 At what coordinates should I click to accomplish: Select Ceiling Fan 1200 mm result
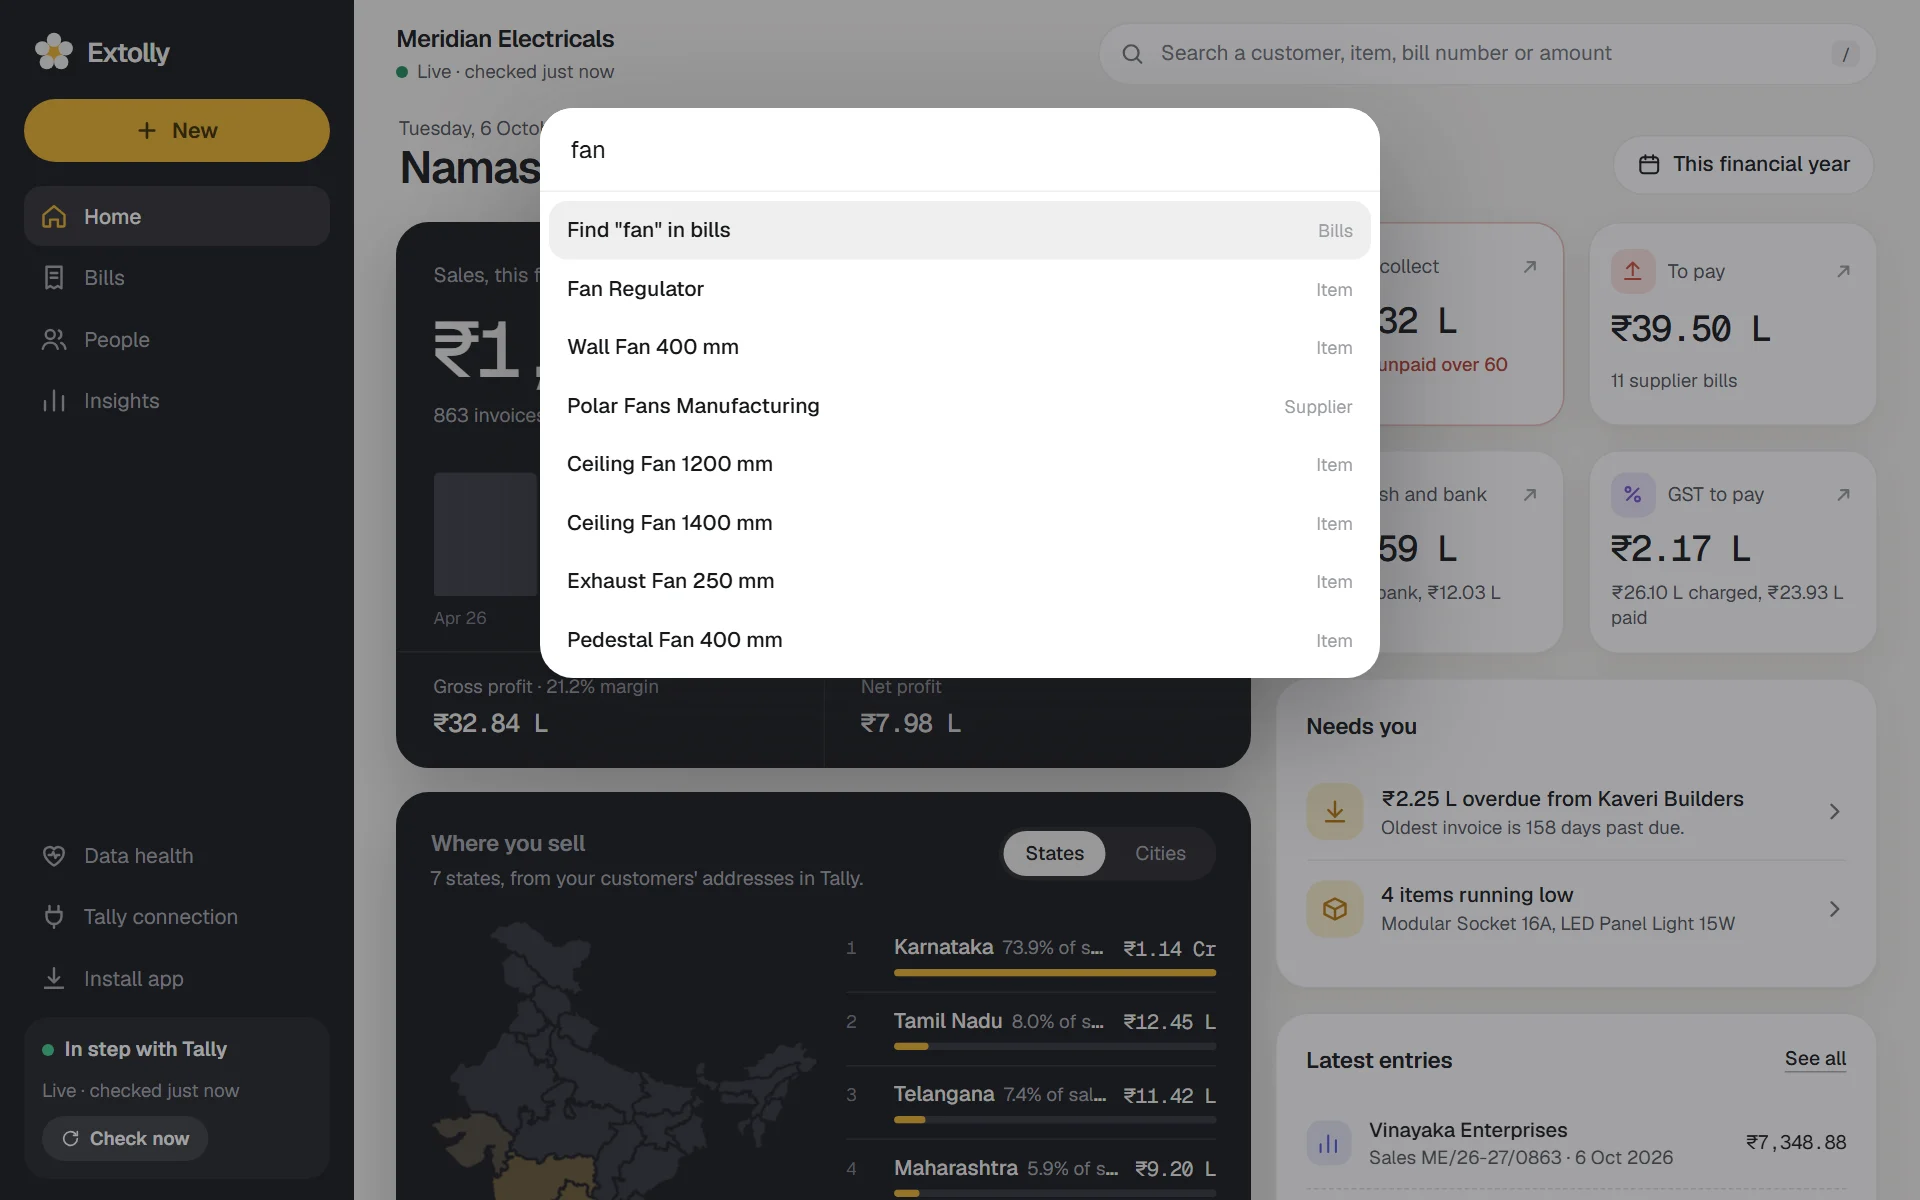(x=960, y=465)
